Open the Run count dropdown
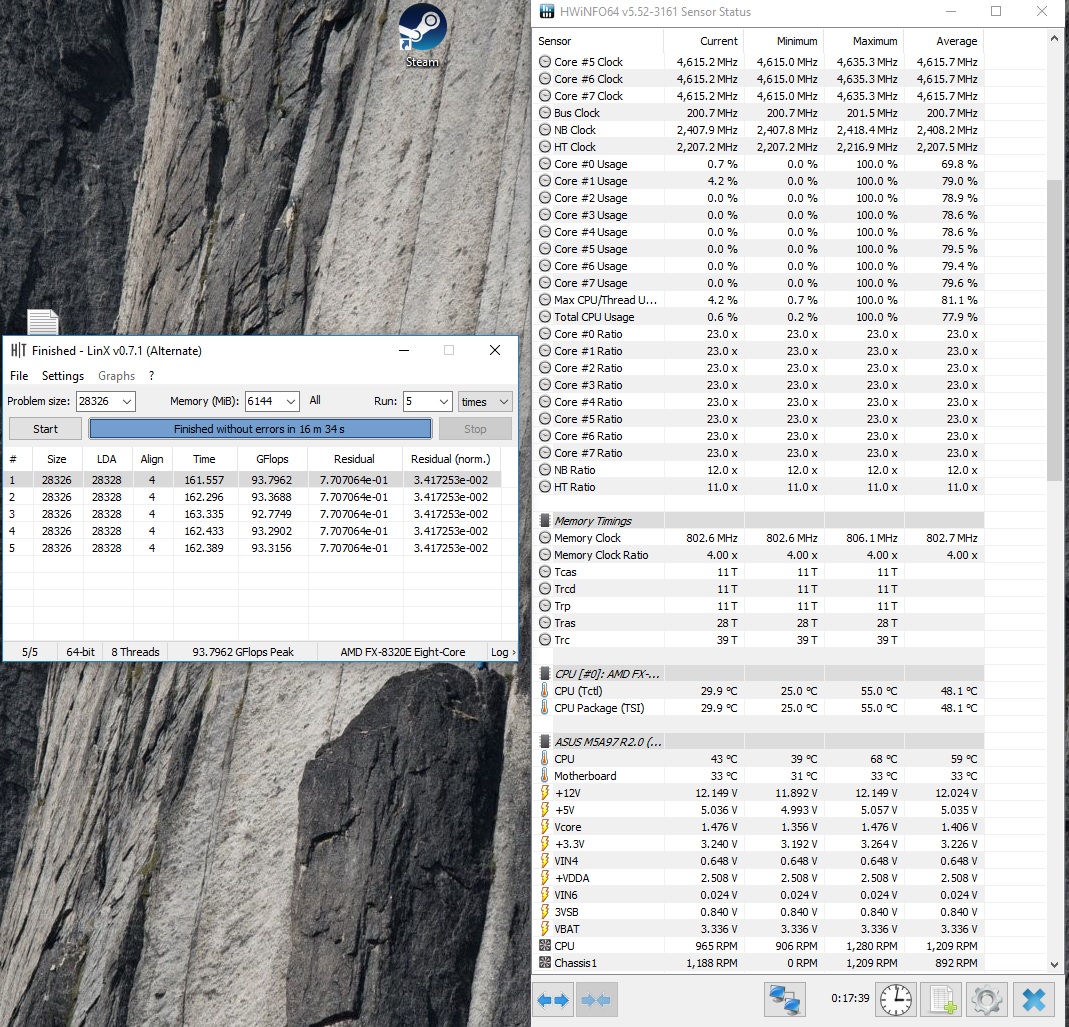Viewport: 1069px width, 1027px height. [444, 401]
